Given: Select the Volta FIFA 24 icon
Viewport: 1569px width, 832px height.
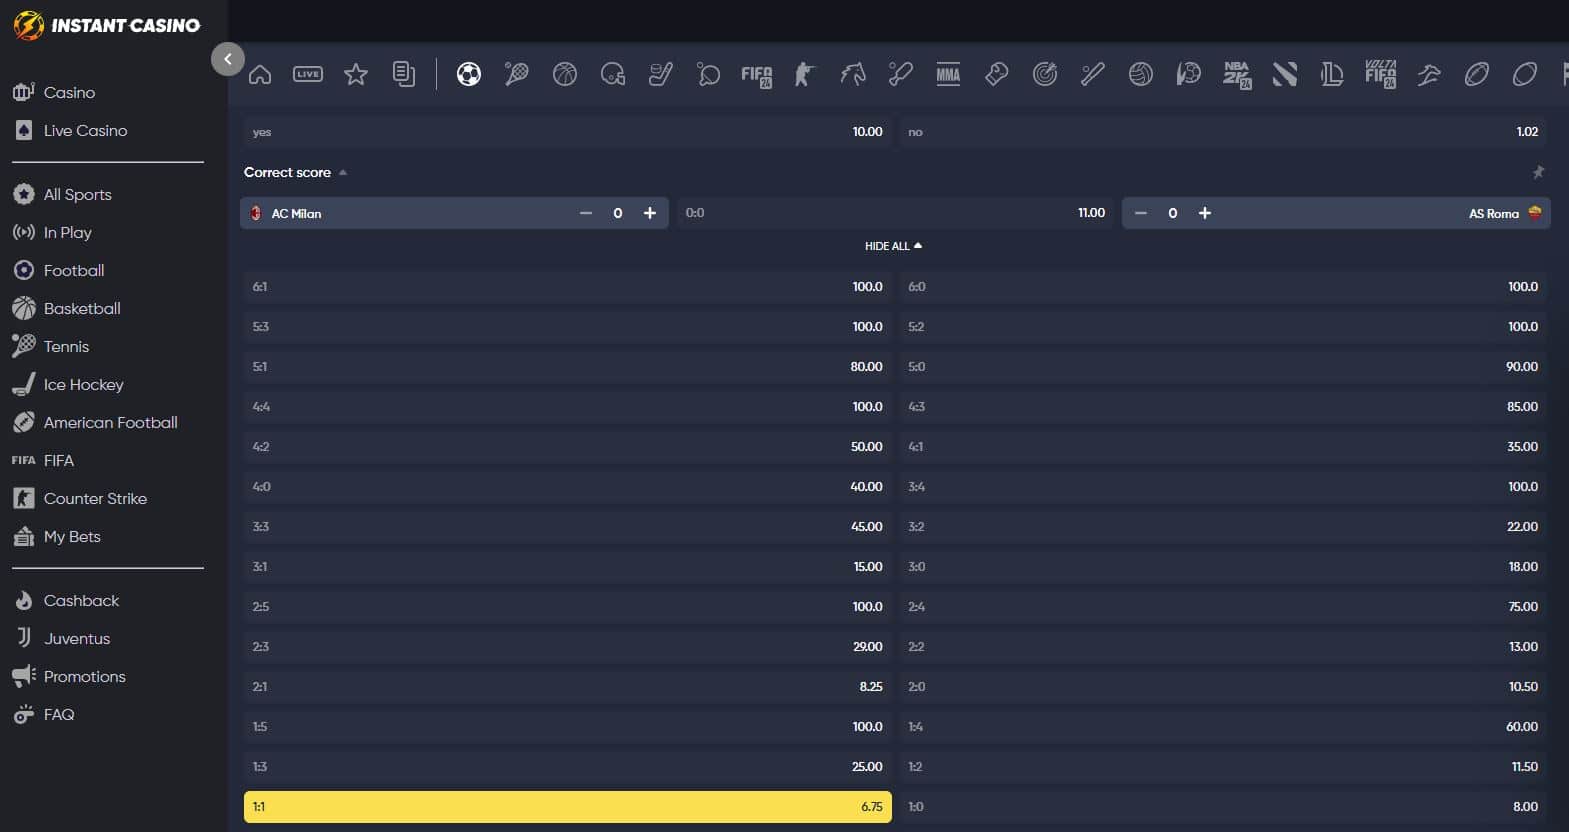Looking at the screenshot, I should tap(1381, 74).
